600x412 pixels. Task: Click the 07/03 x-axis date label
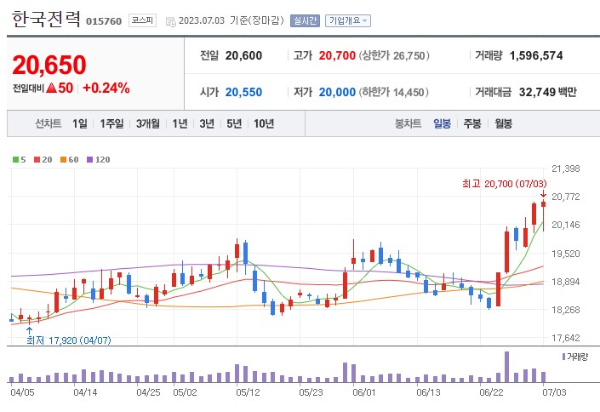pyautogui.click(x=554, y=392)
